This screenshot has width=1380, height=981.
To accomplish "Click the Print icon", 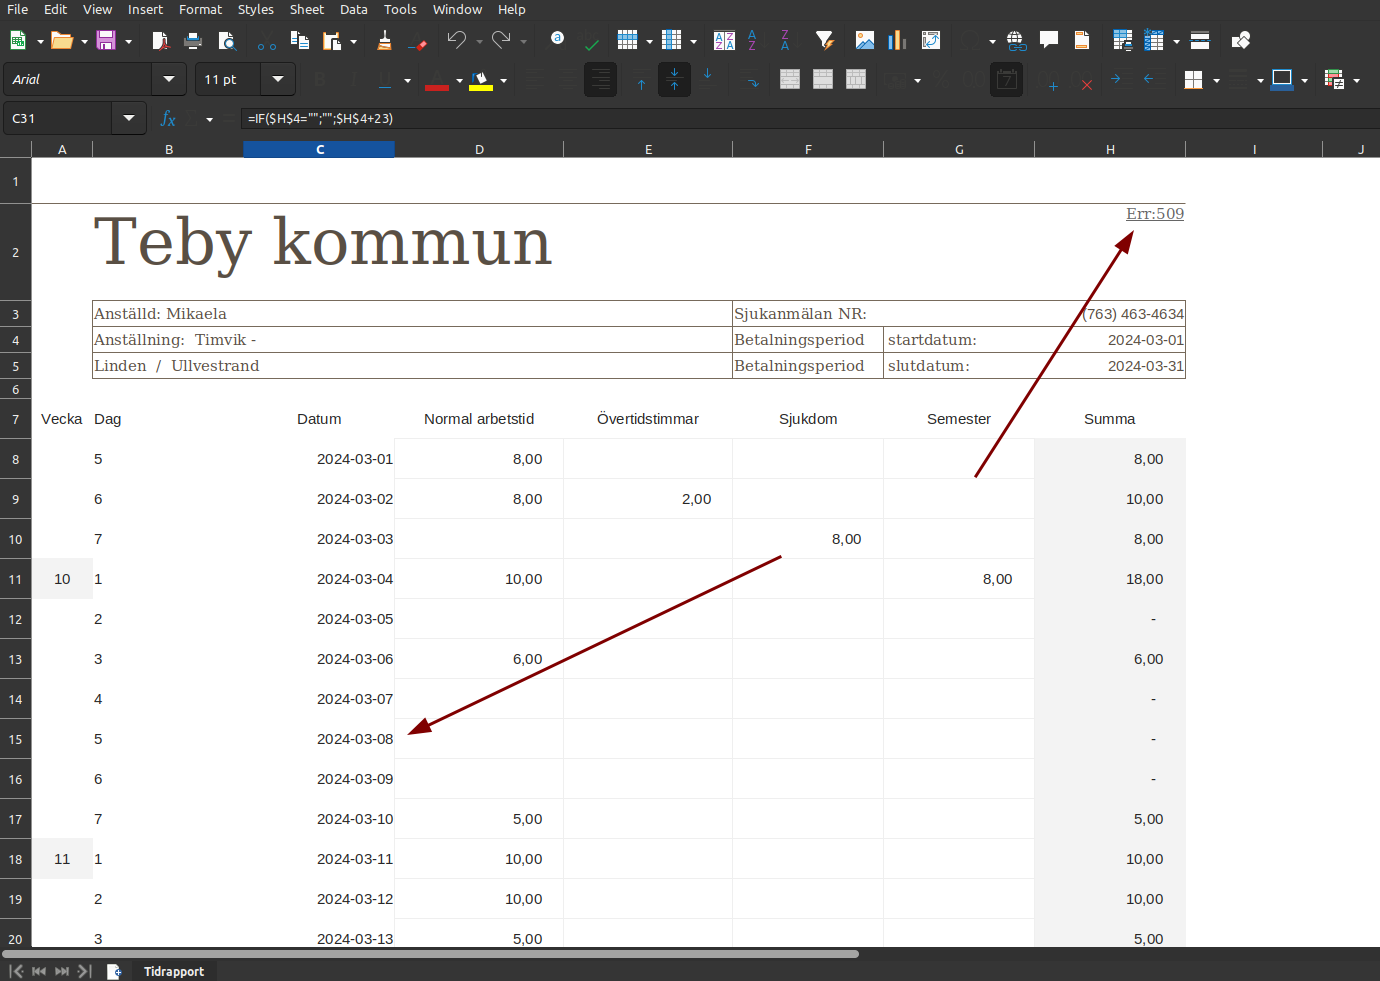I will click(193, 40).
